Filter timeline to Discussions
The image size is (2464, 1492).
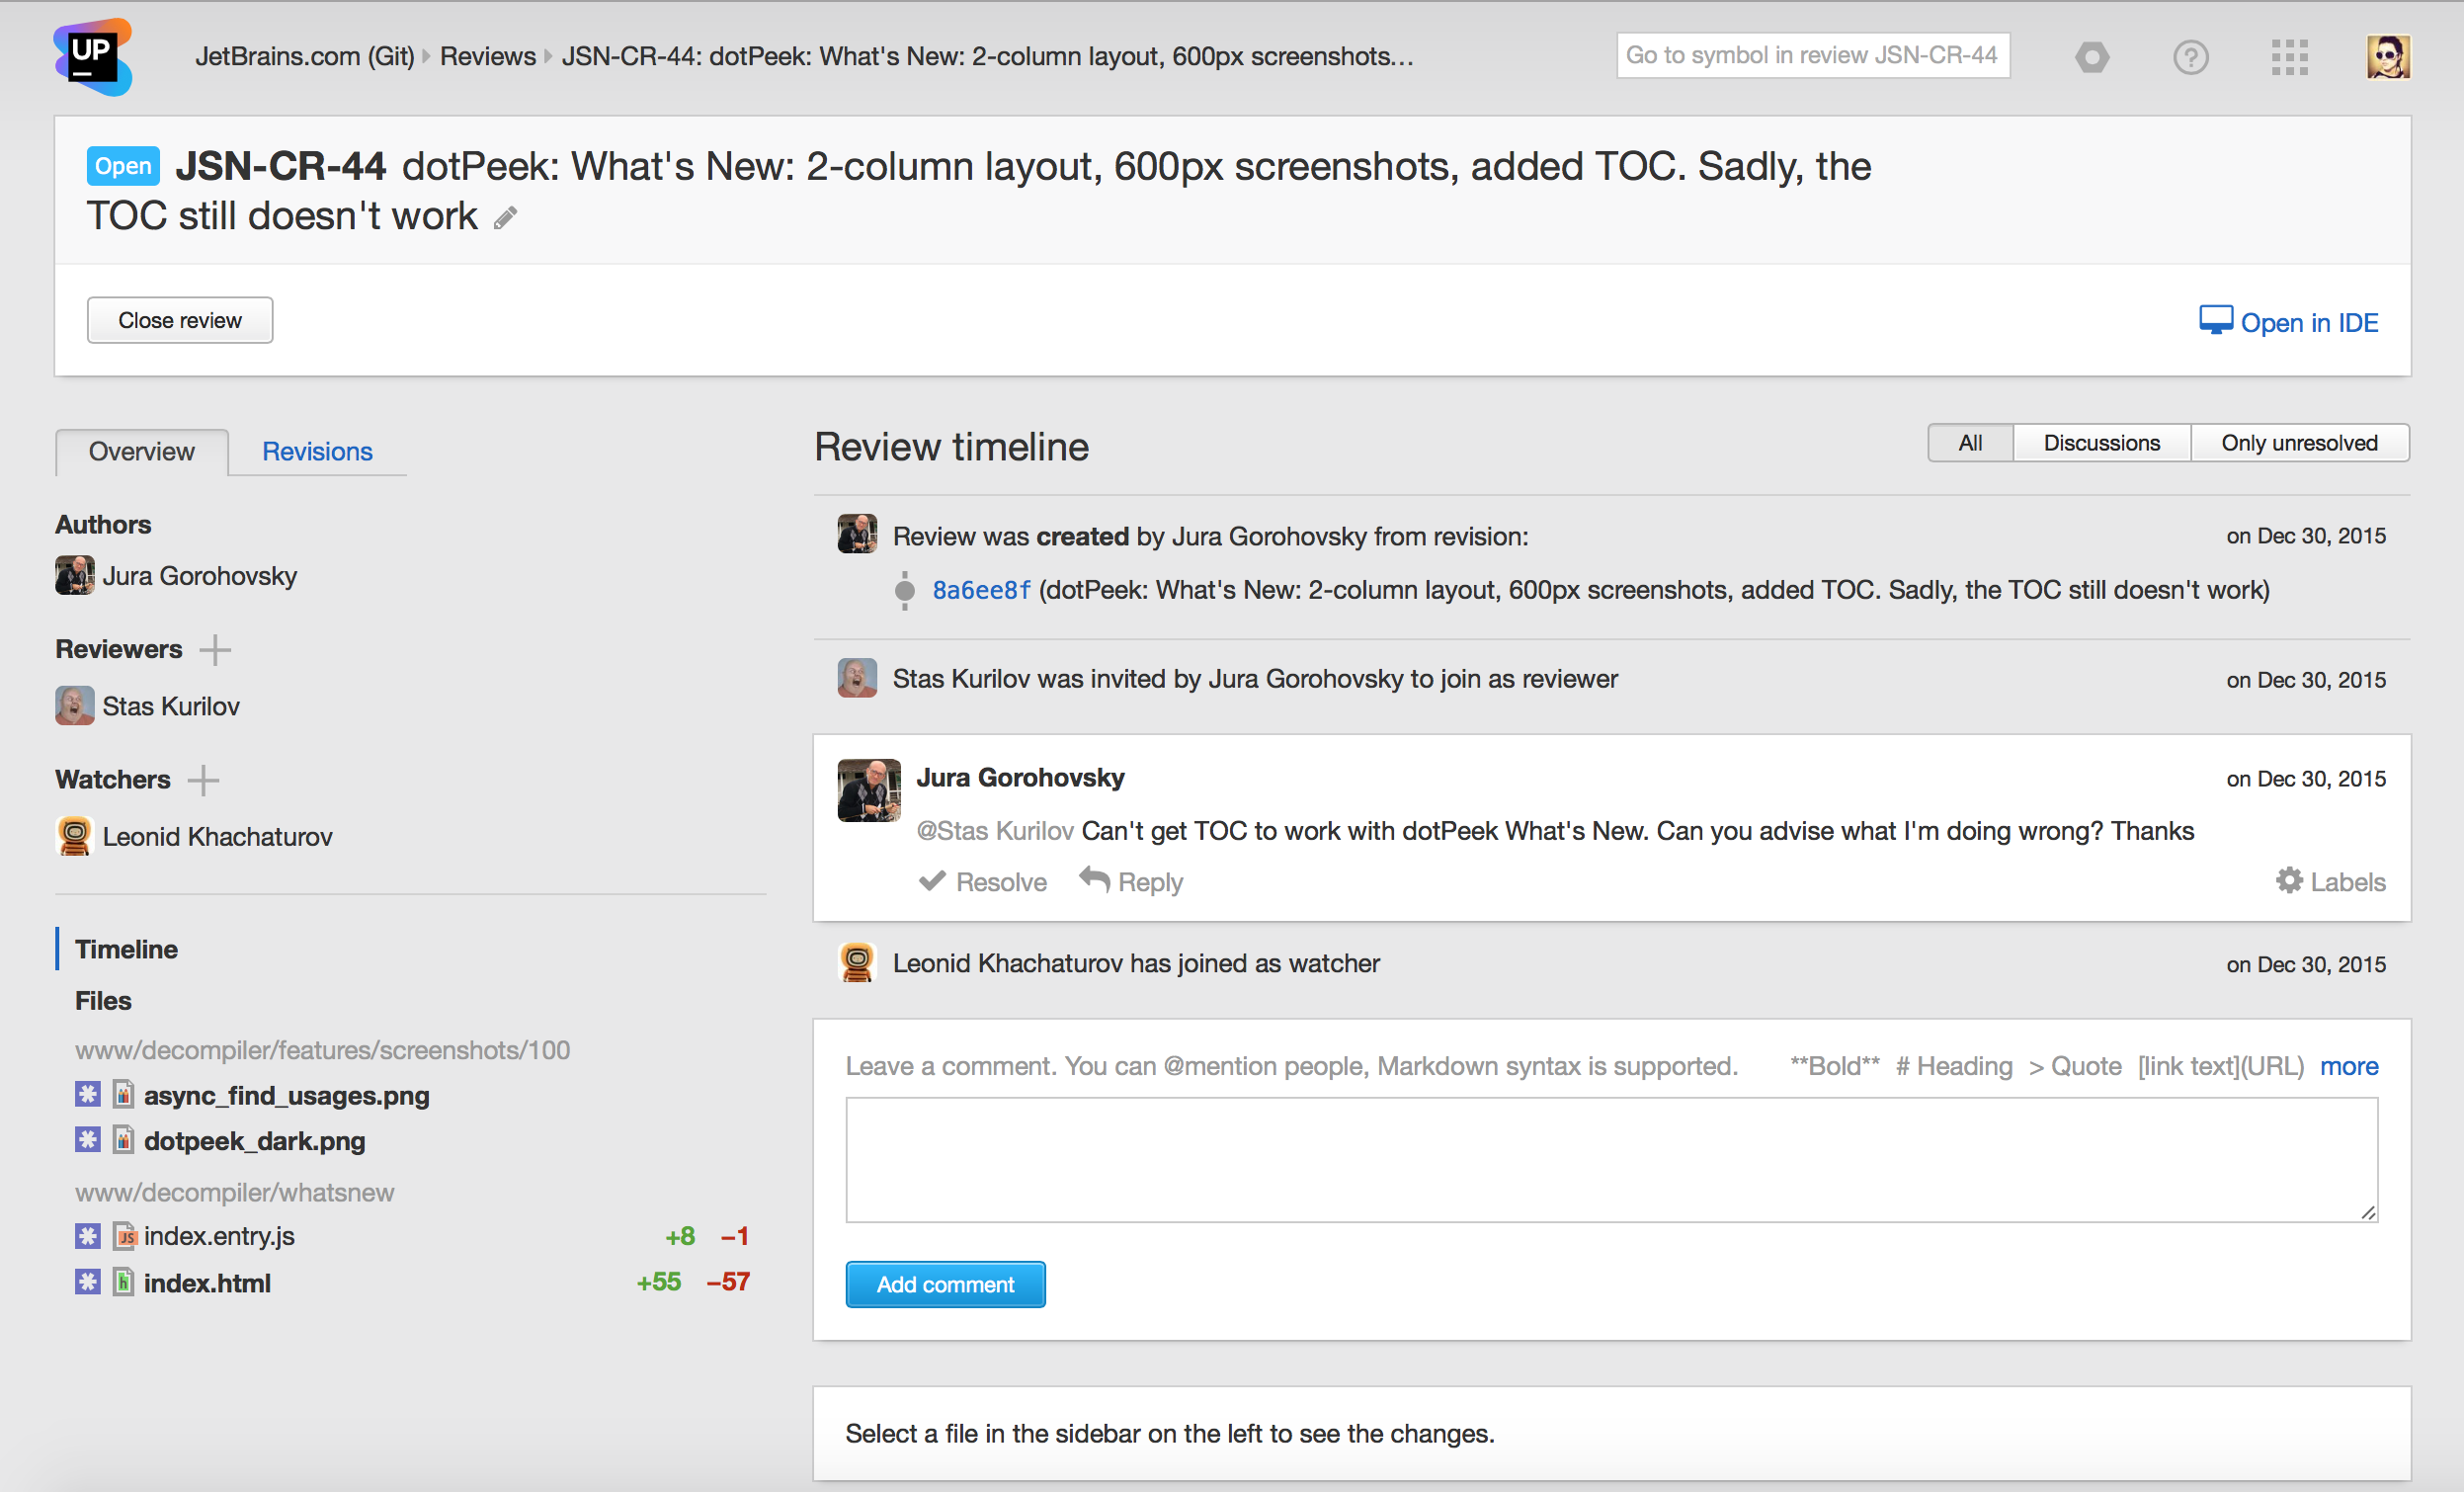pos(2101,443)
